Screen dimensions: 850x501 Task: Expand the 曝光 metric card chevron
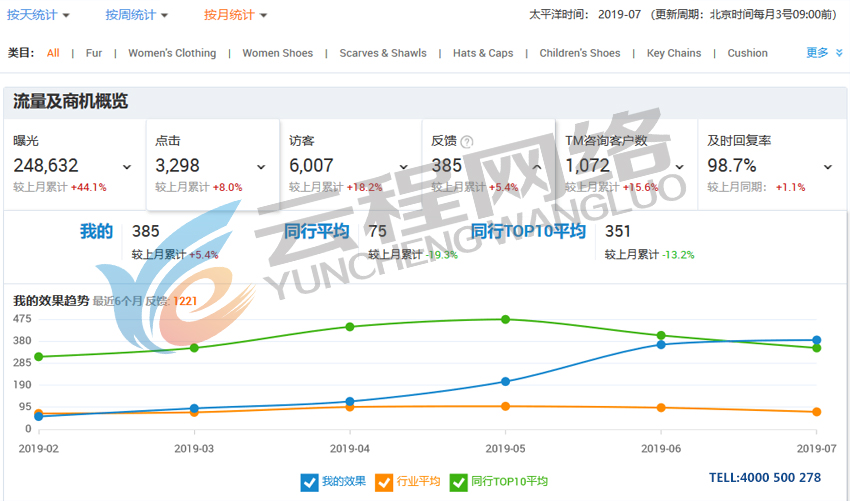tap(127, 167)
